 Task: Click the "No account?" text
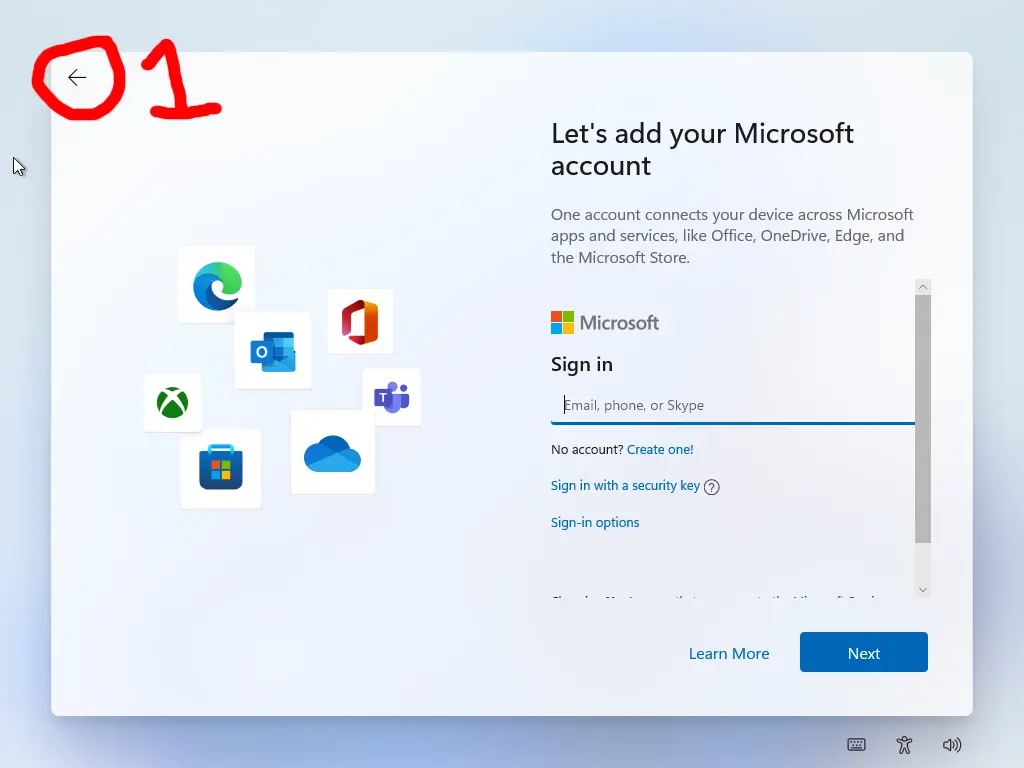(x=587, y=449)
